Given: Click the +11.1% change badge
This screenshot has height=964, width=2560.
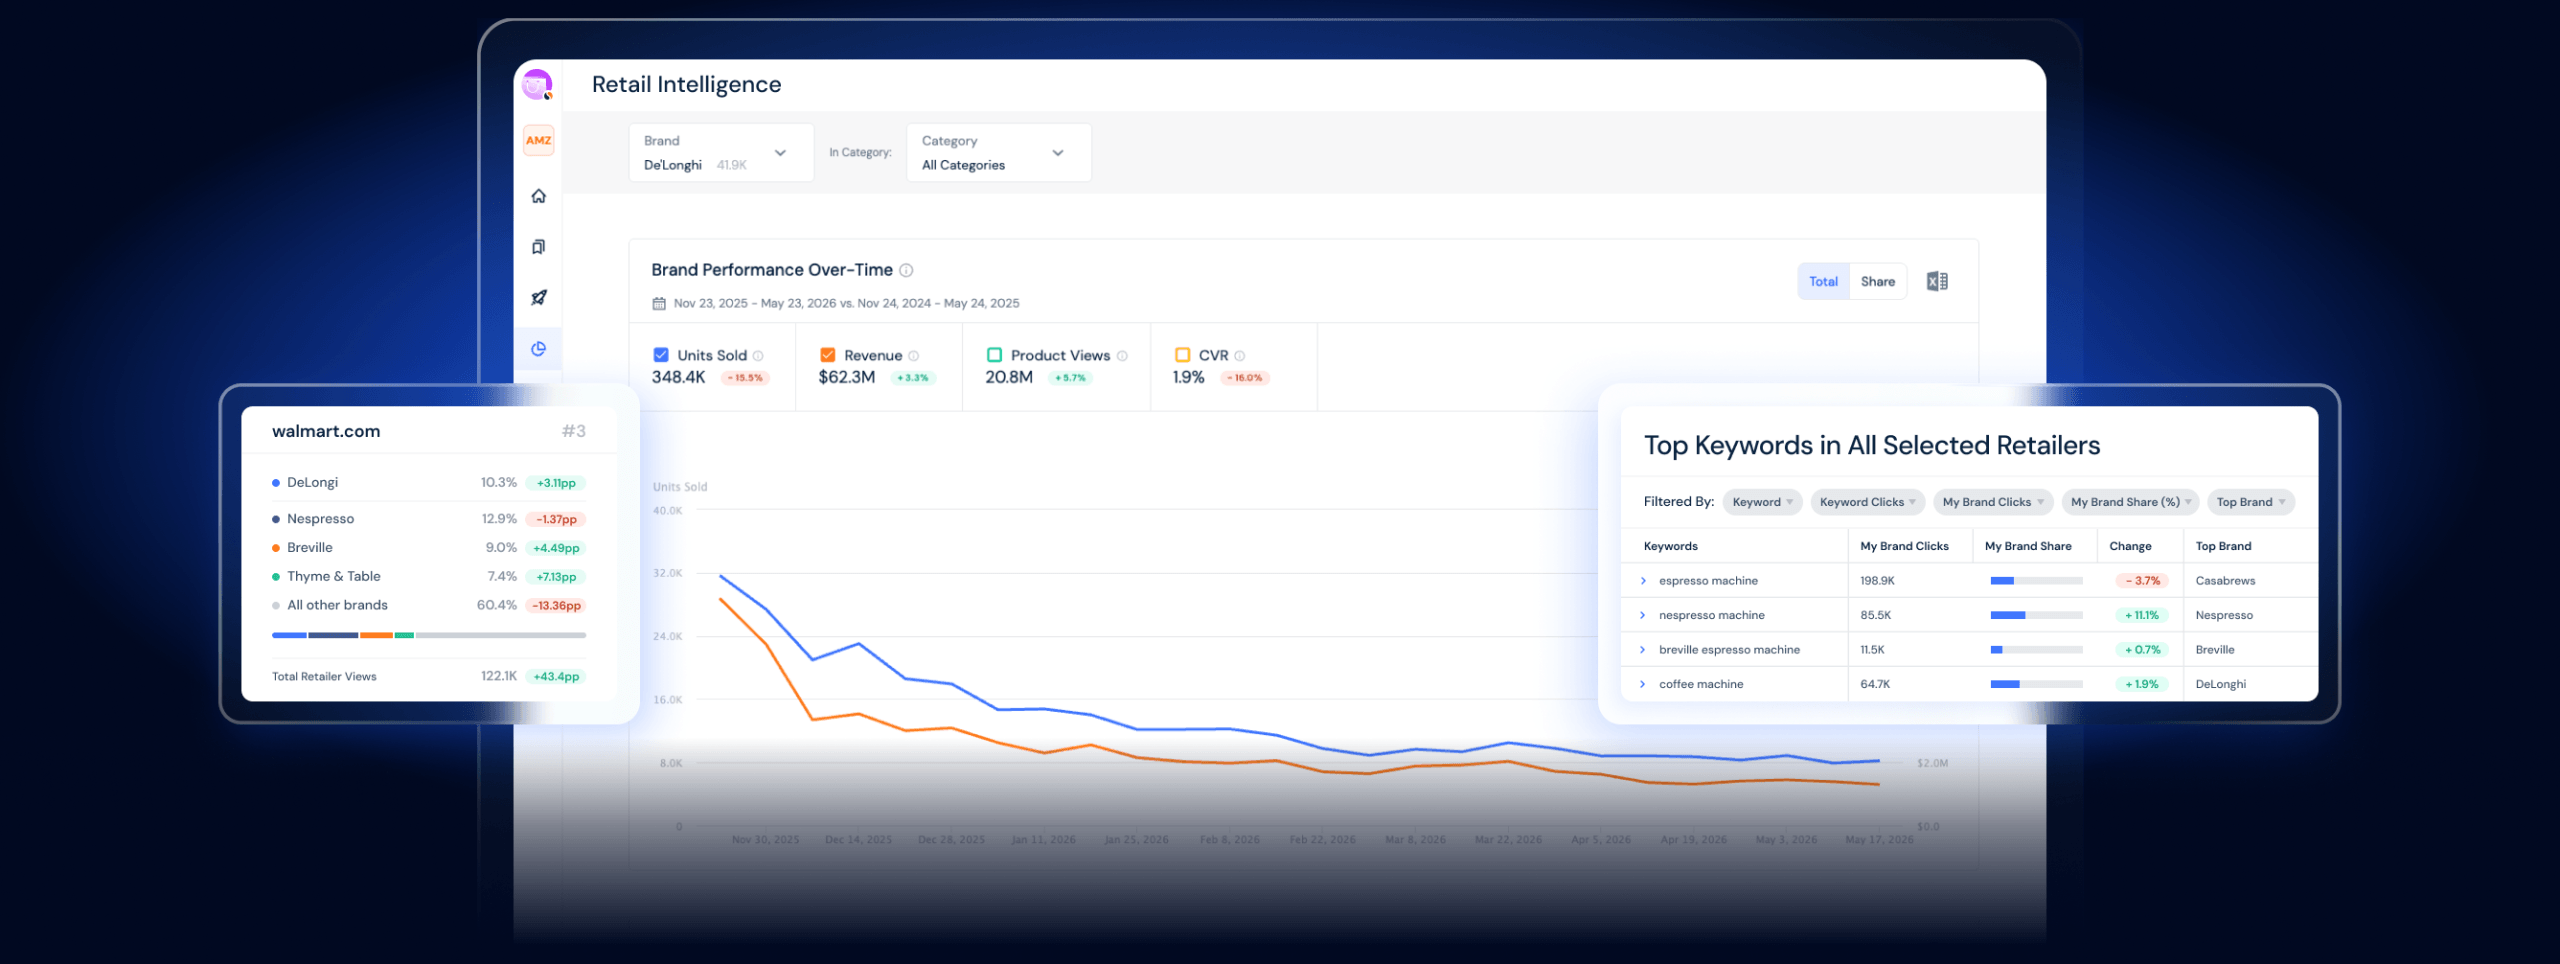Looking at the screenshot, I should [2142, 615].
